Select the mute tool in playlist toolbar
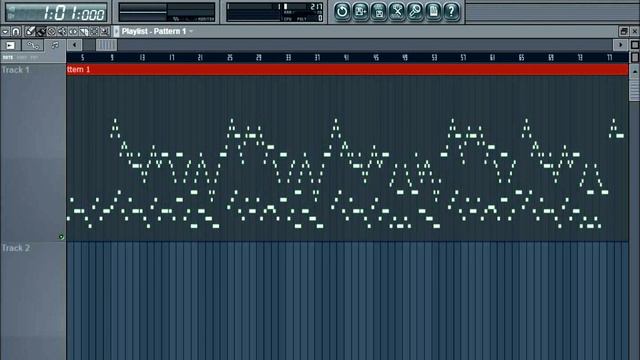 click(62, 31)
